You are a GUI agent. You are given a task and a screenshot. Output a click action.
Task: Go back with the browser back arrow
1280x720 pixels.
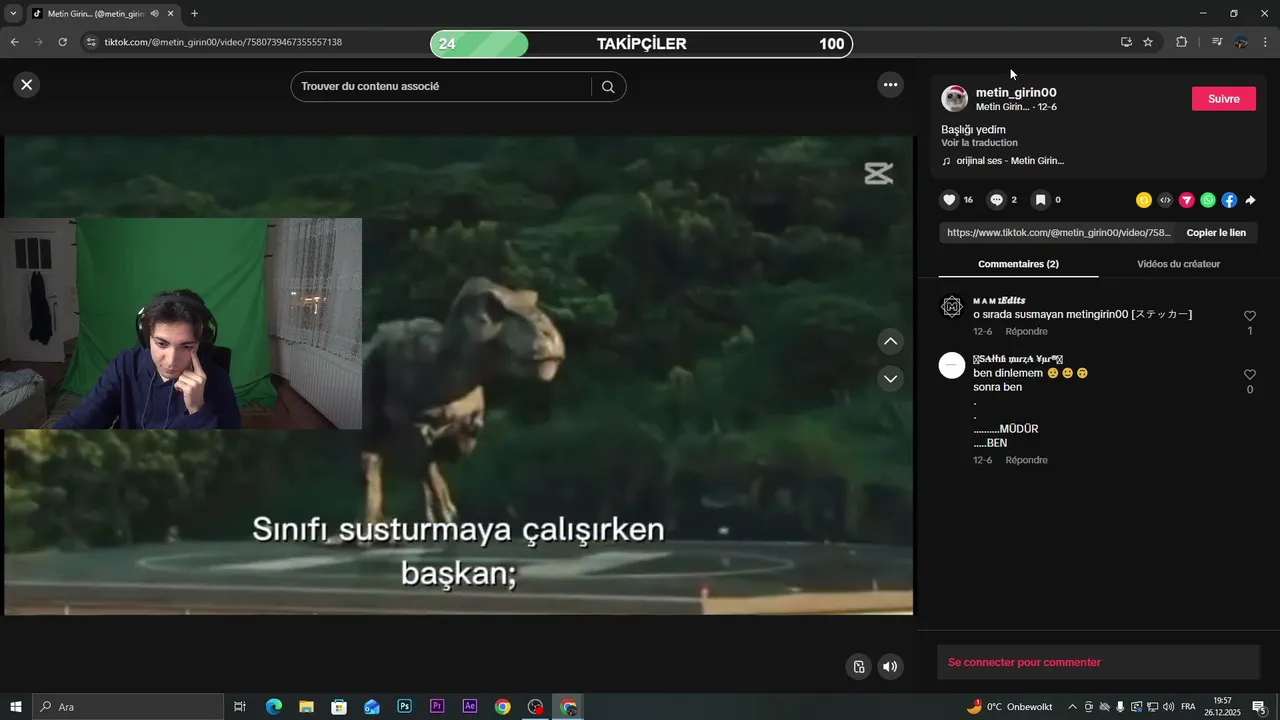pyautogui.click(x=14, y=42)
